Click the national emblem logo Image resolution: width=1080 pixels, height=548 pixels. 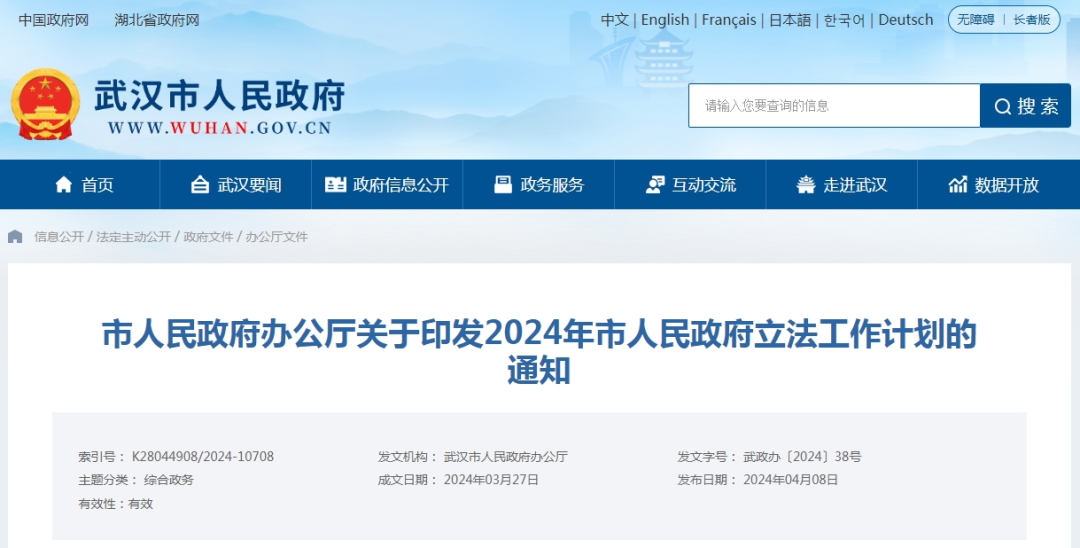[x=45, y=104]
